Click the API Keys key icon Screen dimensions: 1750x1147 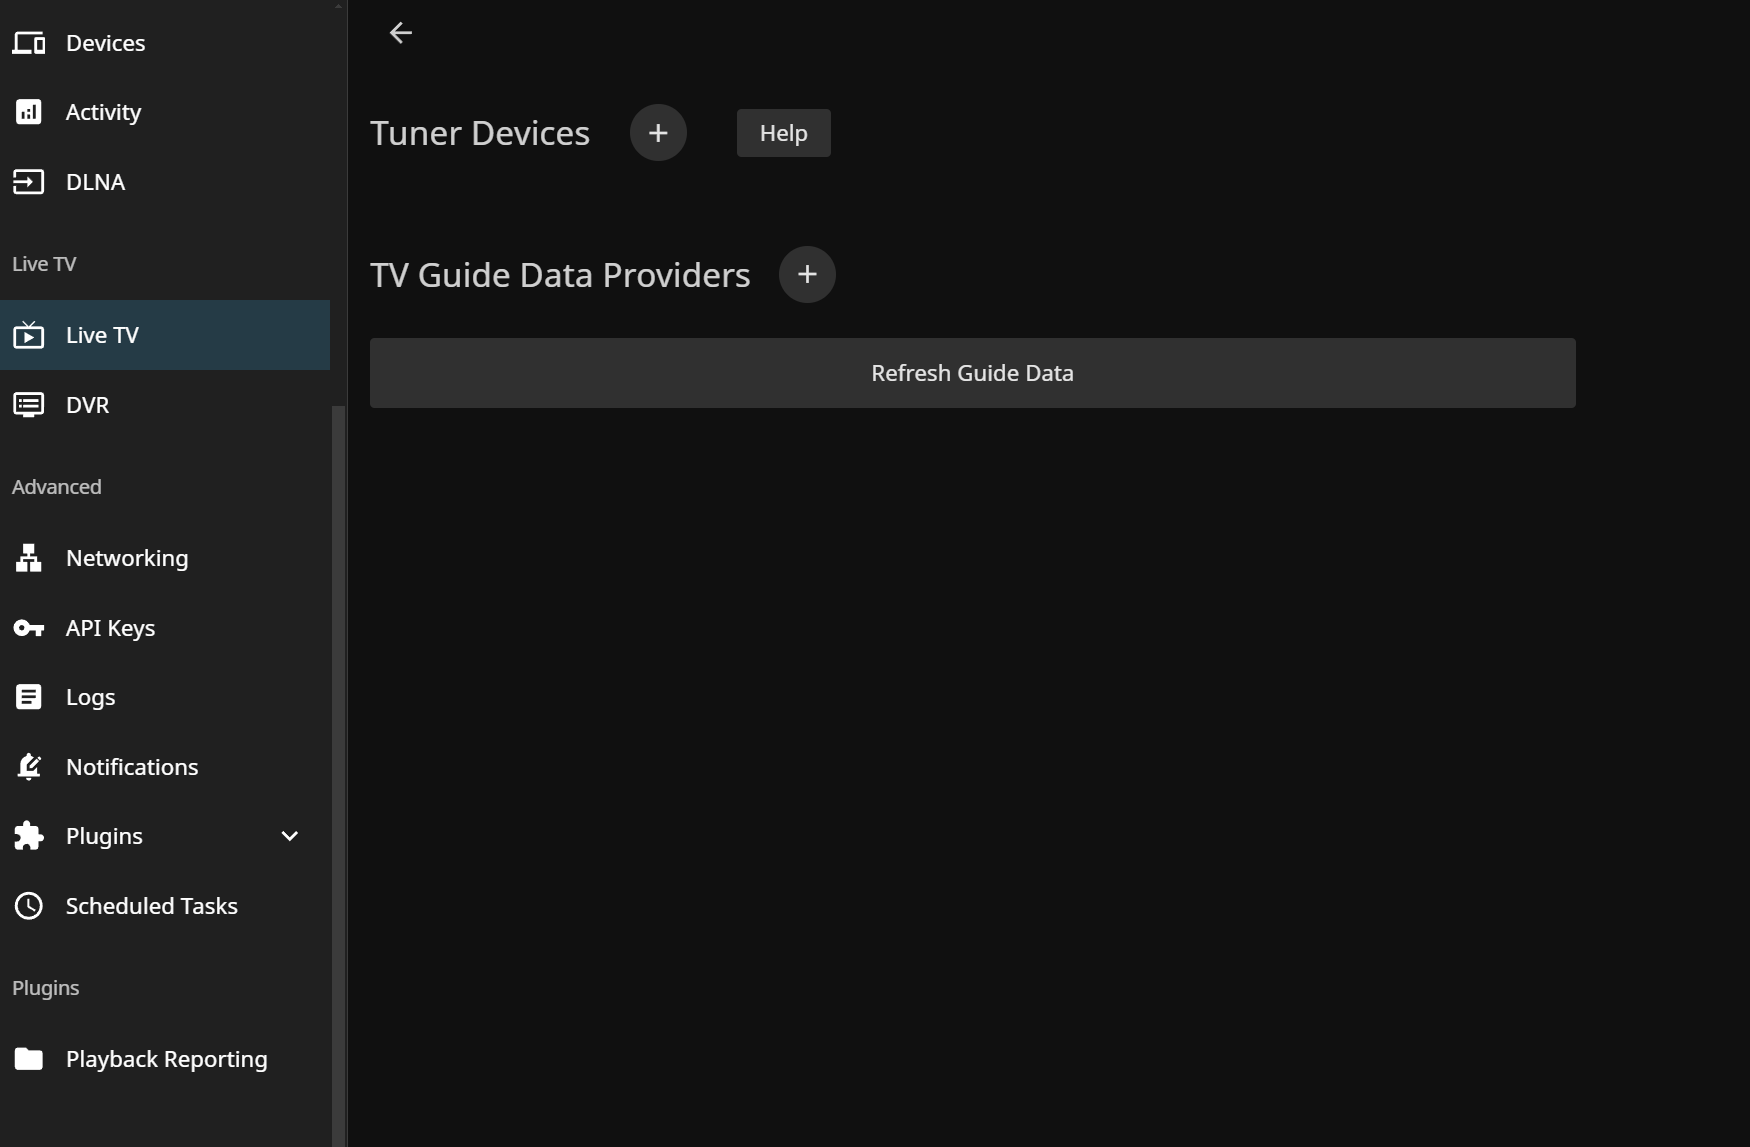coord(29,628)
